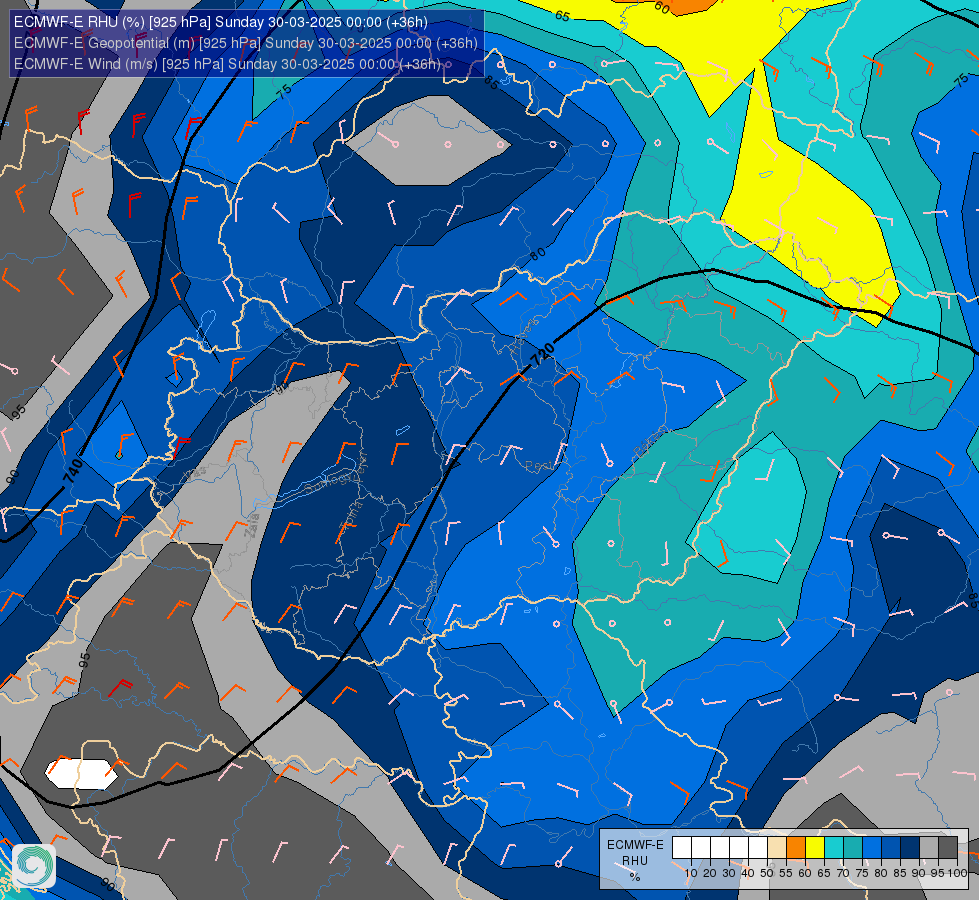Viewport: 979px width, 900px height.
Task: Pick the navy 85-90 legend swatch
Action: point(910,848)
